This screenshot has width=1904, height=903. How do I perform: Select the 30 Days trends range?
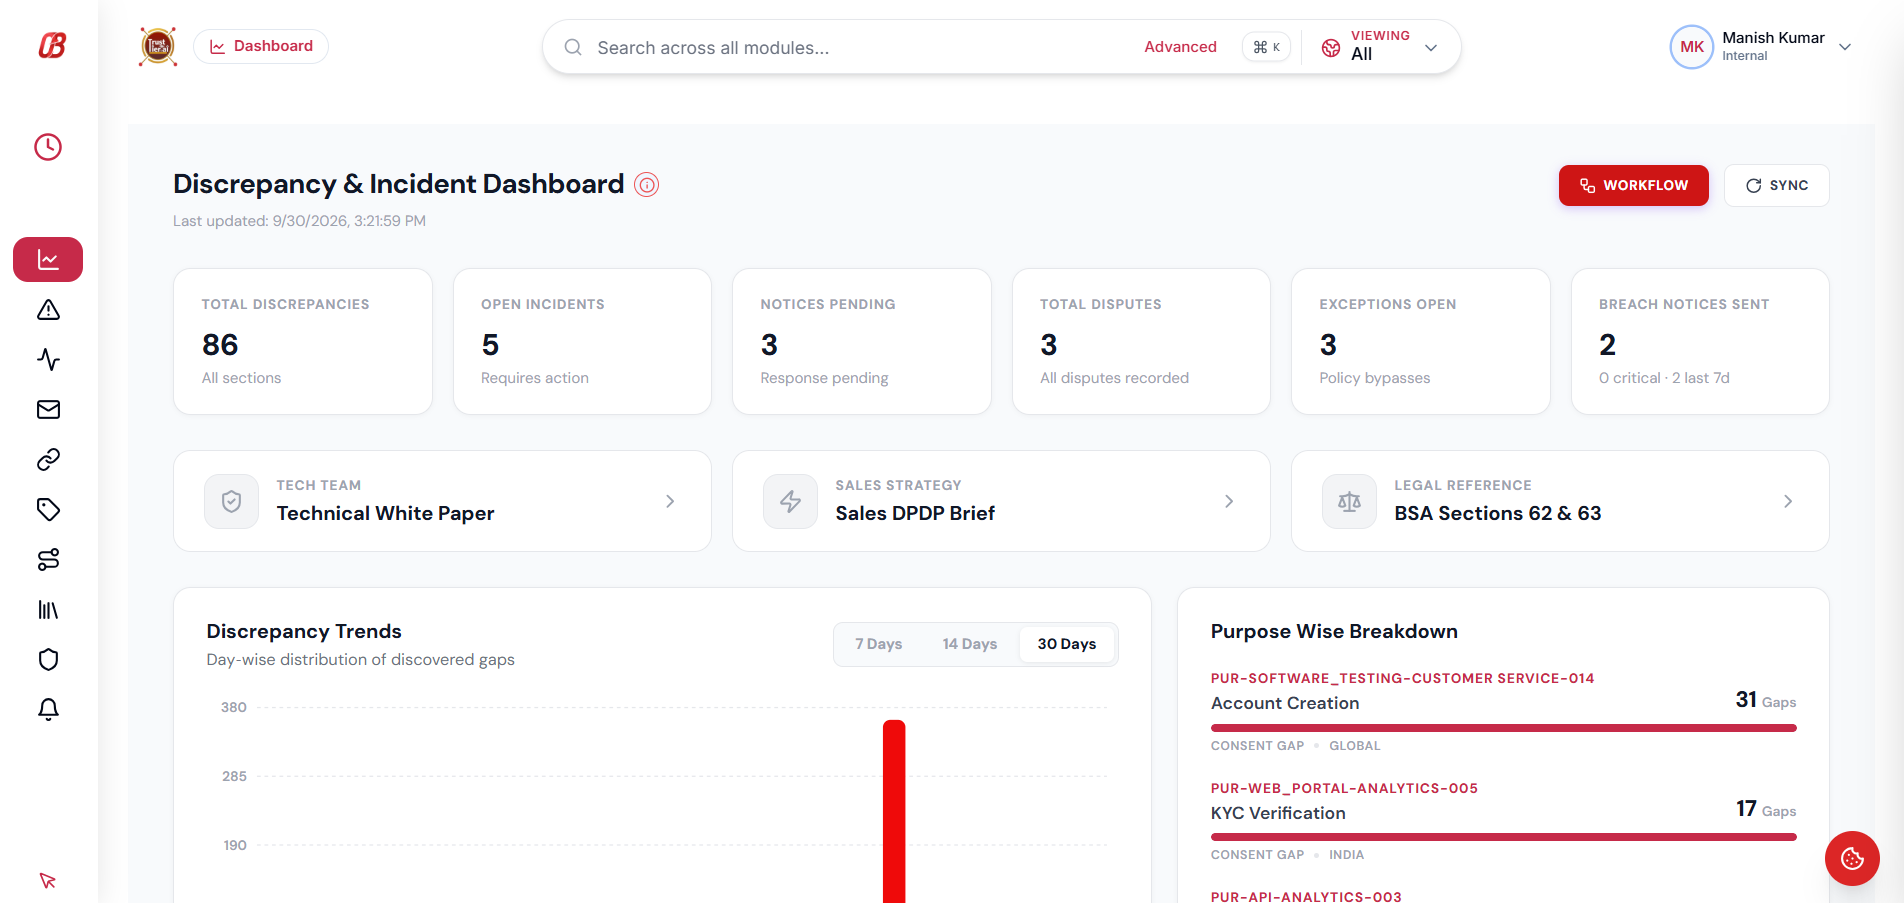click(x=1067, y=644)
